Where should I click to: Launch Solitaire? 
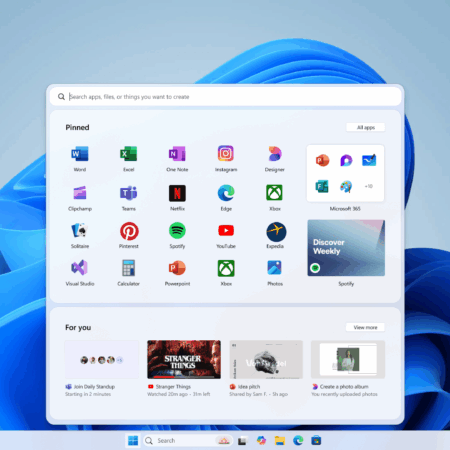(80, 231)
